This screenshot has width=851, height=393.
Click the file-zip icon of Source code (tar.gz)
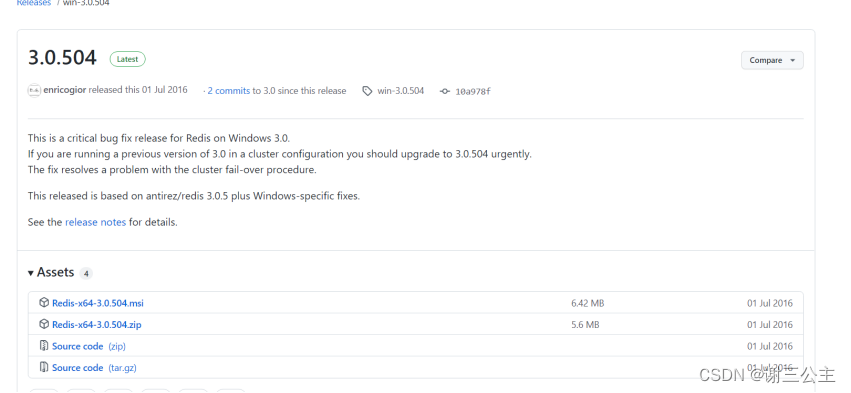coord(44,367)
